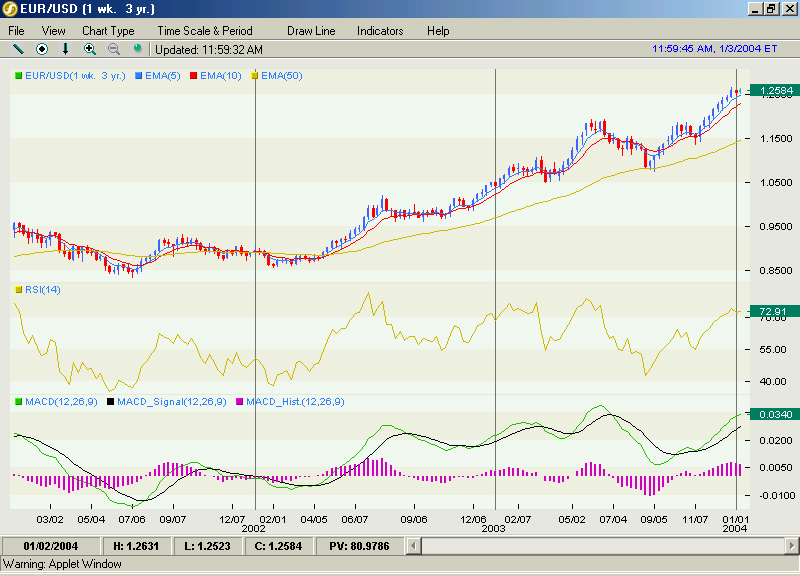The image size is (800, 576).
Task: Click the green EUR/USD legend swatch
Action: click(x=19, y=76)
